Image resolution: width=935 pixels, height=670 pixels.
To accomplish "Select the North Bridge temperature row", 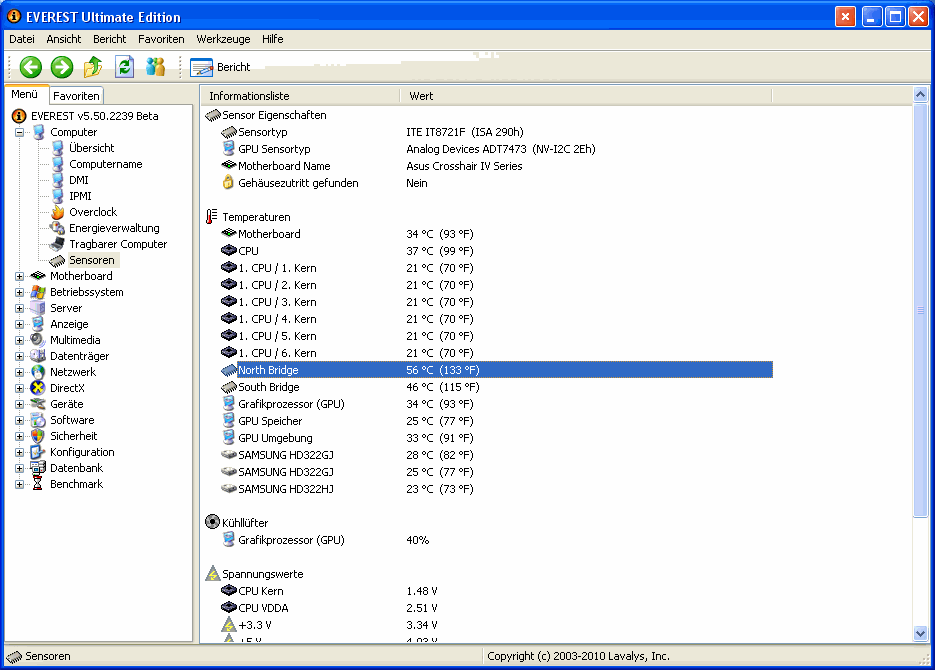I will click(x=496, y=370).
